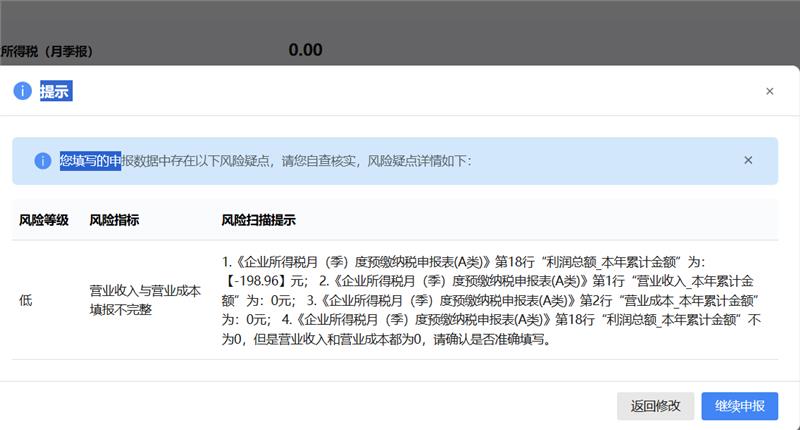
Task: Click the highlighted 您填写的申 text in the alert
Action: (x=90, y=160)
